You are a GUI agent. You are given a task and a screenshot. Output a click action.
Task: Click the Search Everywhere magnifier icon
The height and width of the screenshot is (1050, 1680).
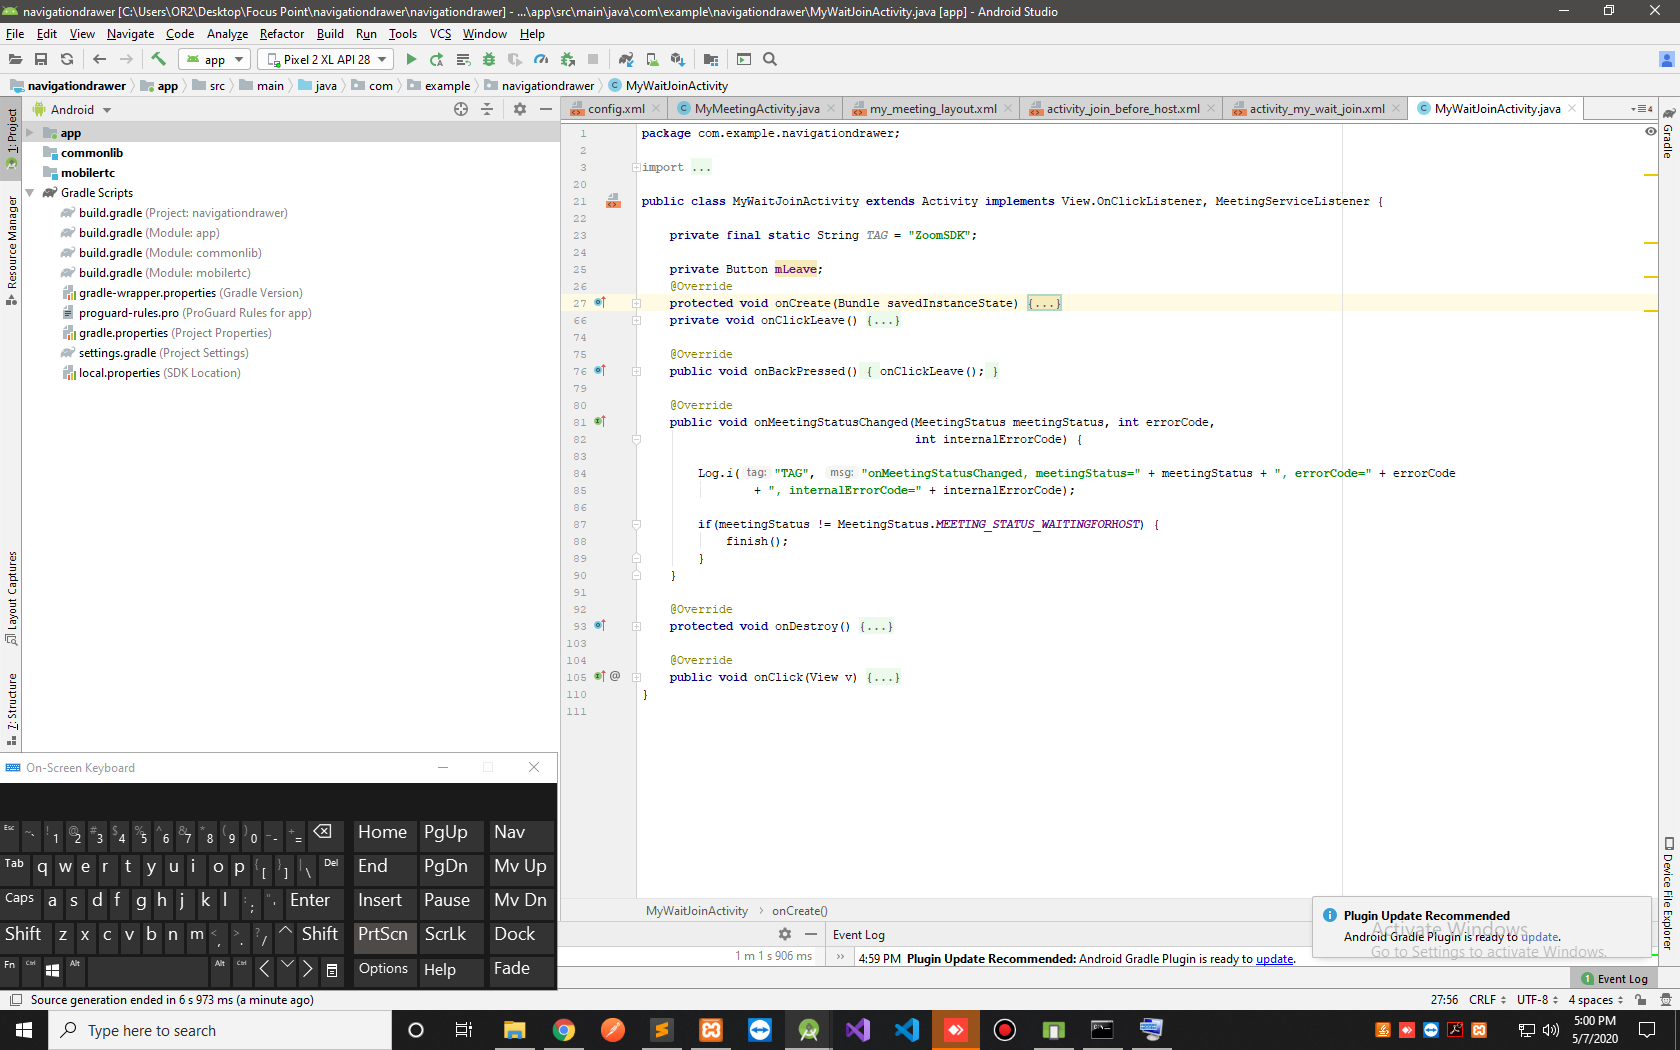pos(770,59)
